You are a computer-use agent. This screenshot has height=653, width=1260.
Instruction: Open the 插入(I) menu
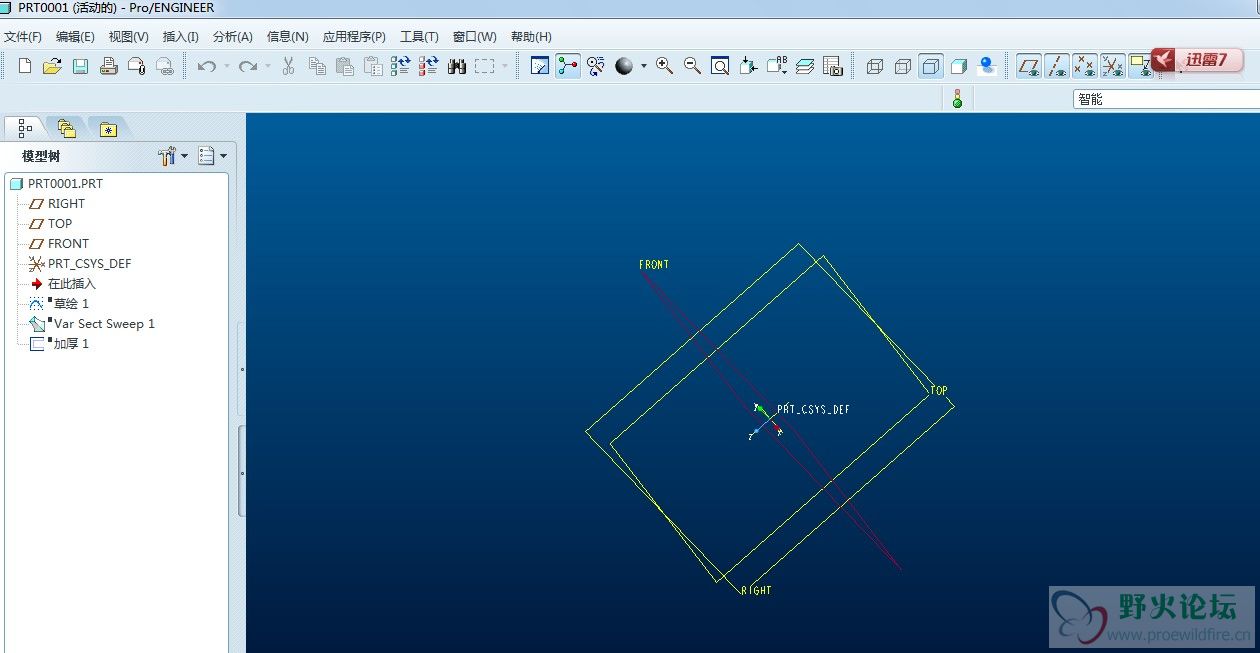[x=181, y=37]
